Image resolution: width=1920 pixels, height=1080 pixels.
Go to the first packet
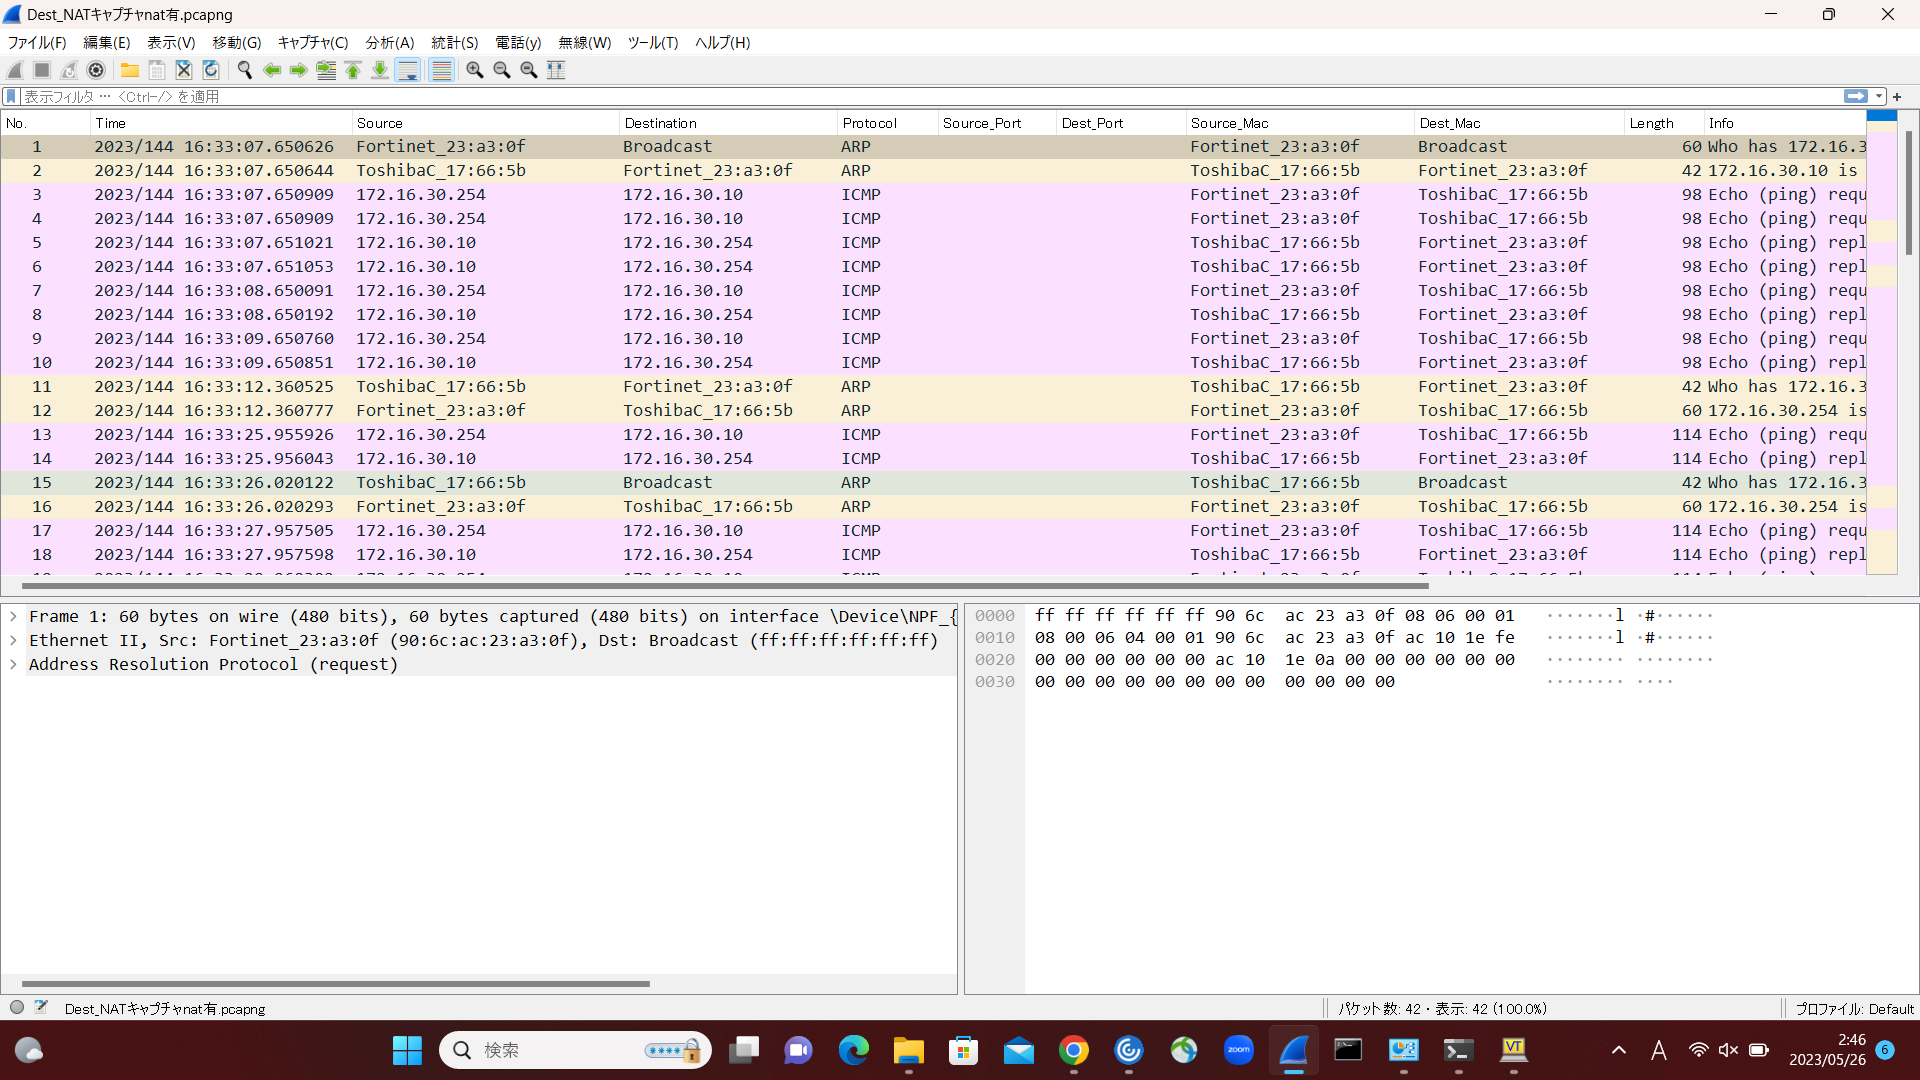point(353,70)
